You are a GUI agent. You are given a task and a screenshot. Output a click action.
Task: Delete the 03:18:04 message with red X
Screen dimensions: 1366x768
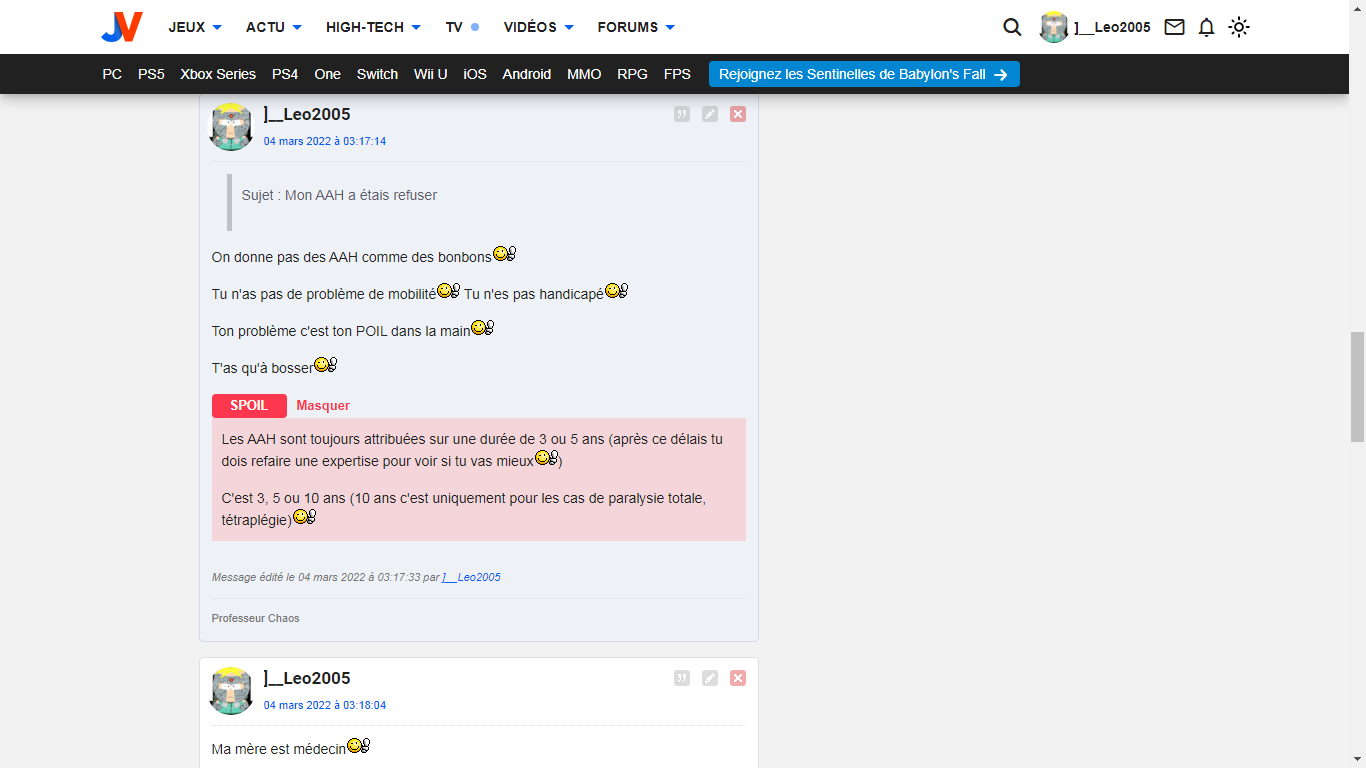pyautogui.click(x=738, y=678)
